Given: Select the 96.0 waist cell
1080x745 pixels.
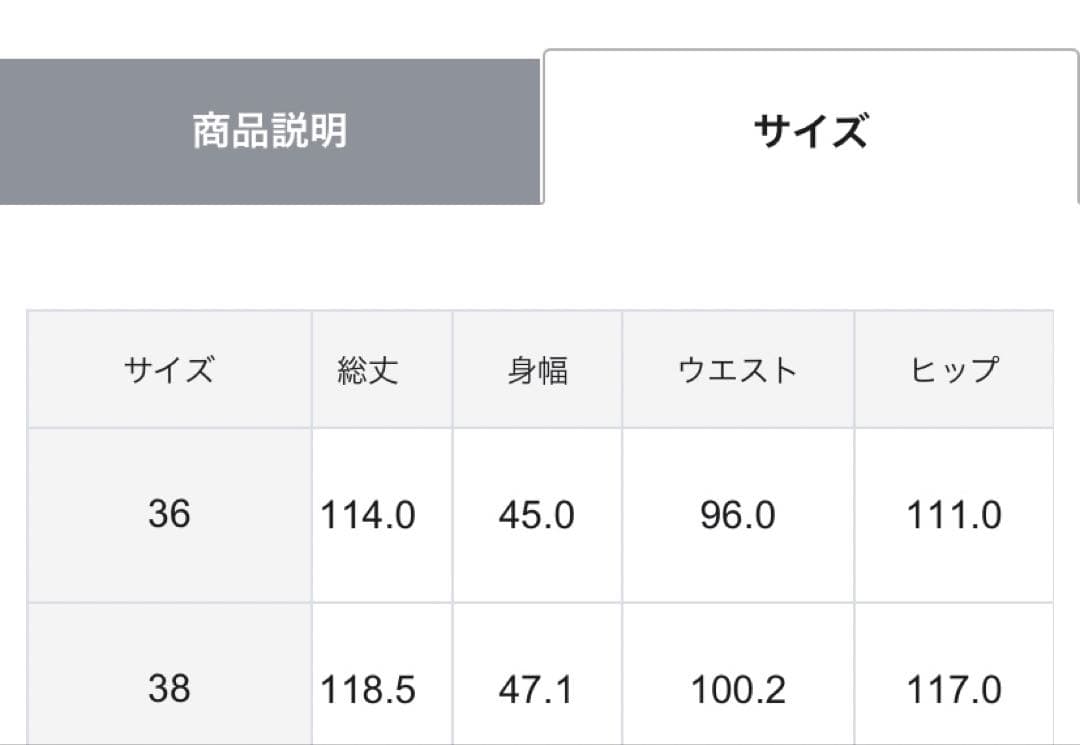Looking at the screenshot, I should [738, 516].
